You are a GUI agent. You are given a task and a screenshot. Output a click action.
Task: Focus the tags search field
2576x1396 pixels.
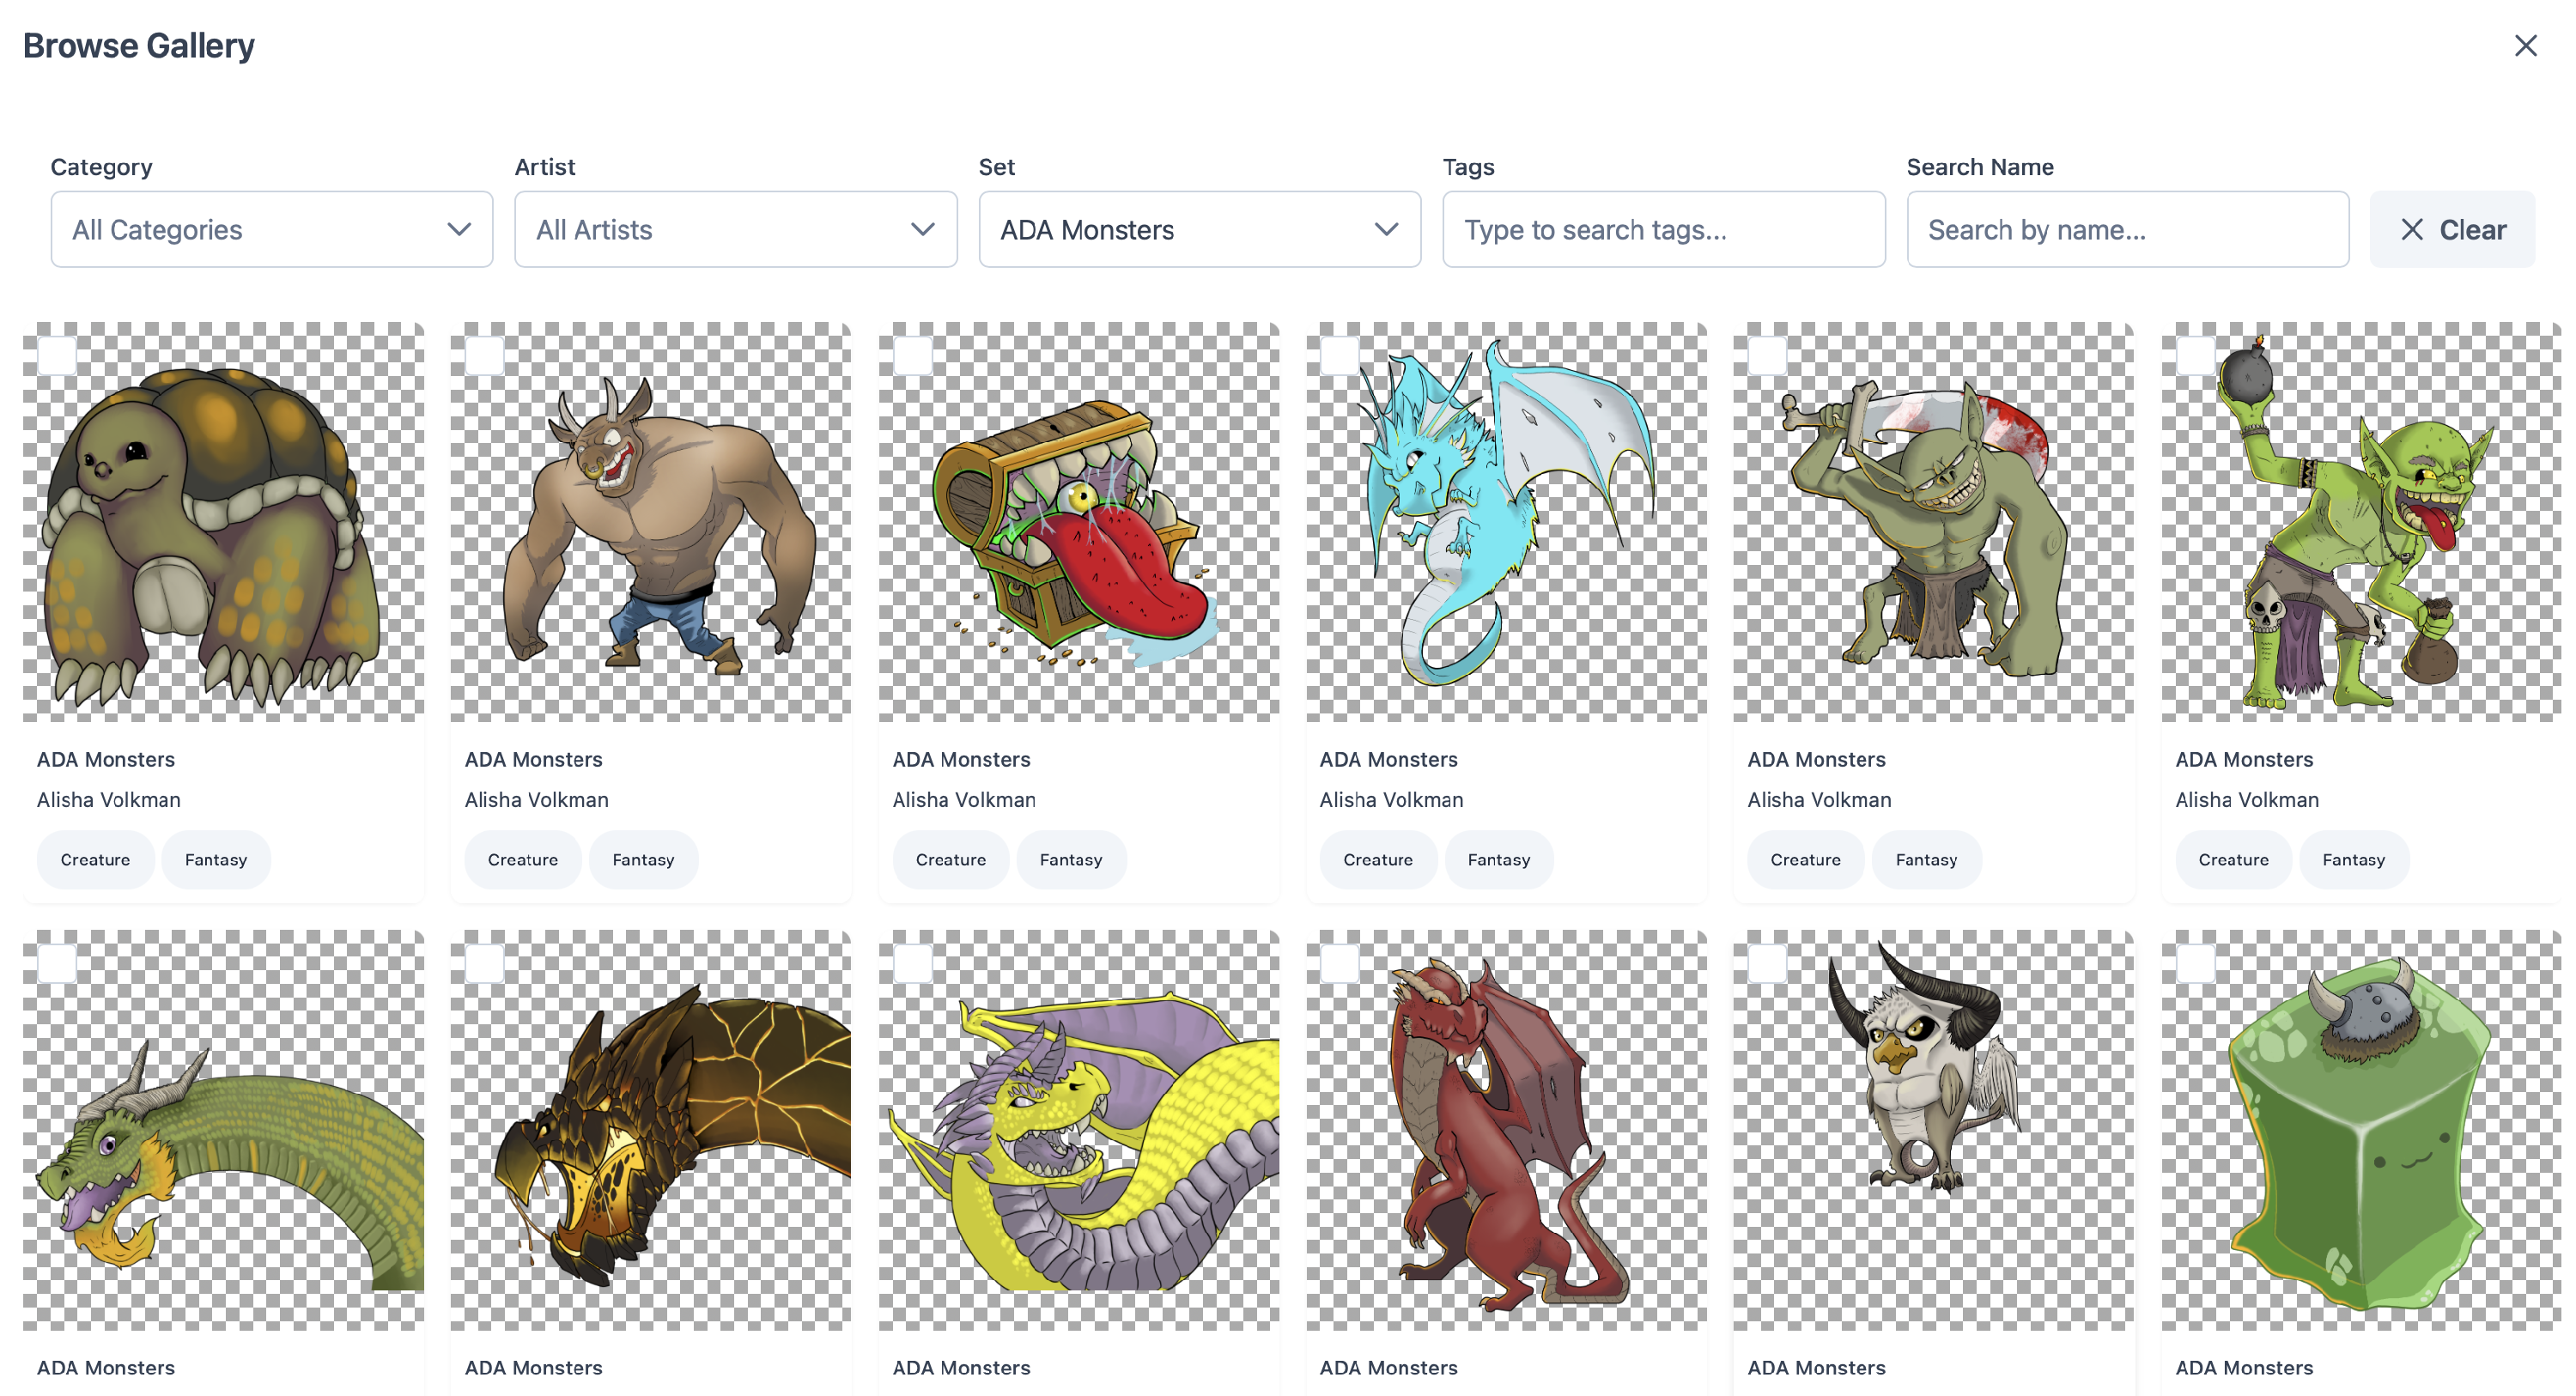click(1663, 230)
